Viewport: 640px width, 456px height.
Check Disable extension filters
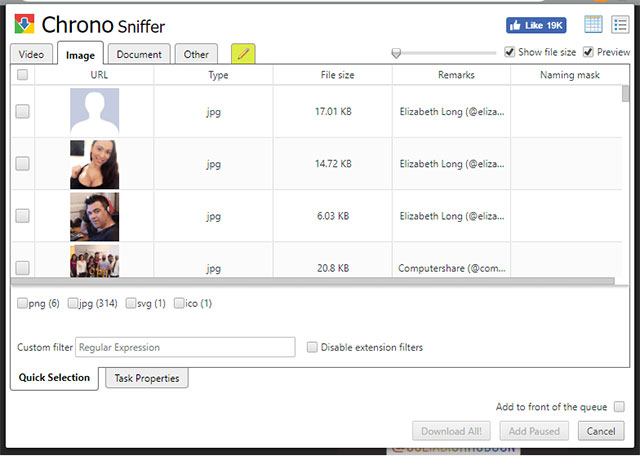[x=312, y=347]
